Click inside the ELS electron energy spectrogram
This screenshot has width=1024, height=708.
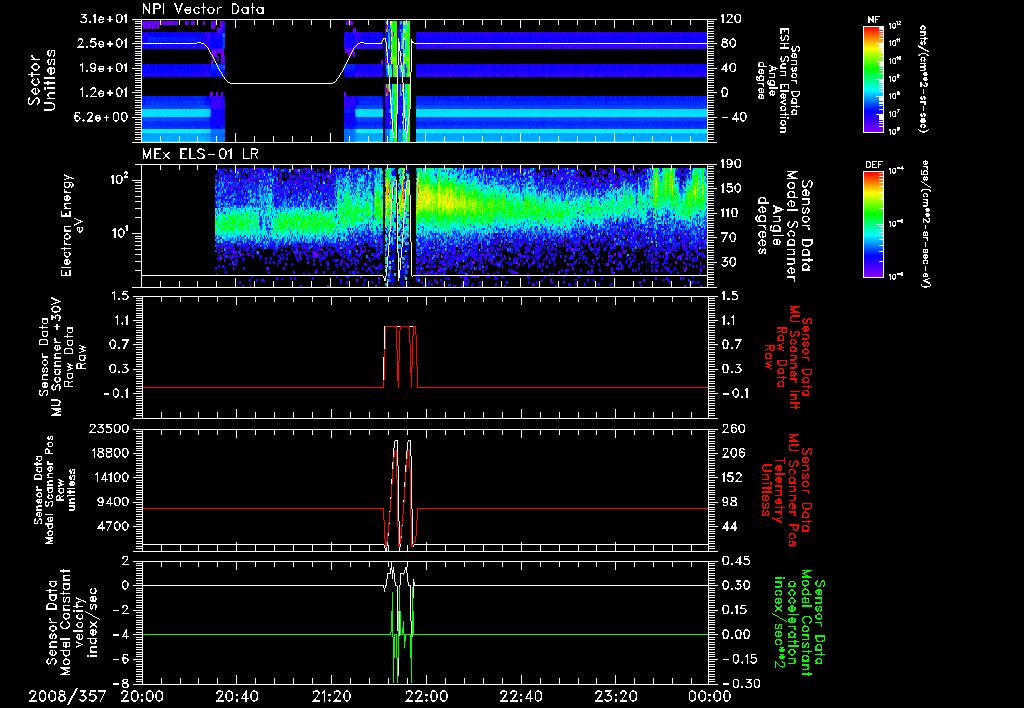tap(424, 227)
